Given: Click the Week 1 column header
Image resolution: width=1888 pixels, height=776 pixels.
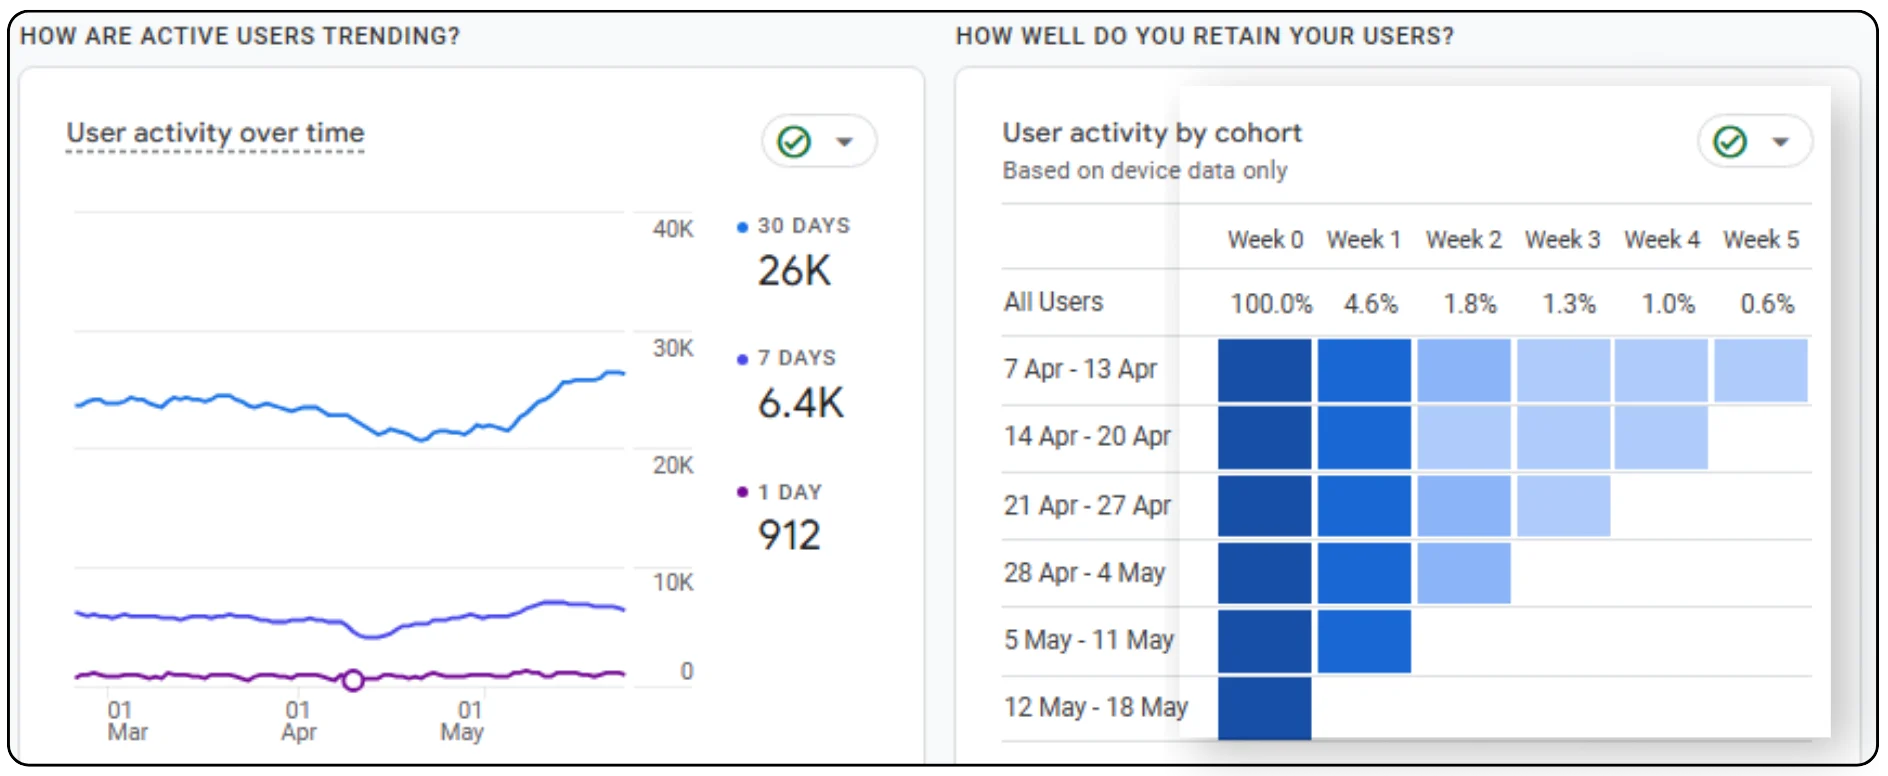Looking at the screenshot, I should [x=1363, y=240].
